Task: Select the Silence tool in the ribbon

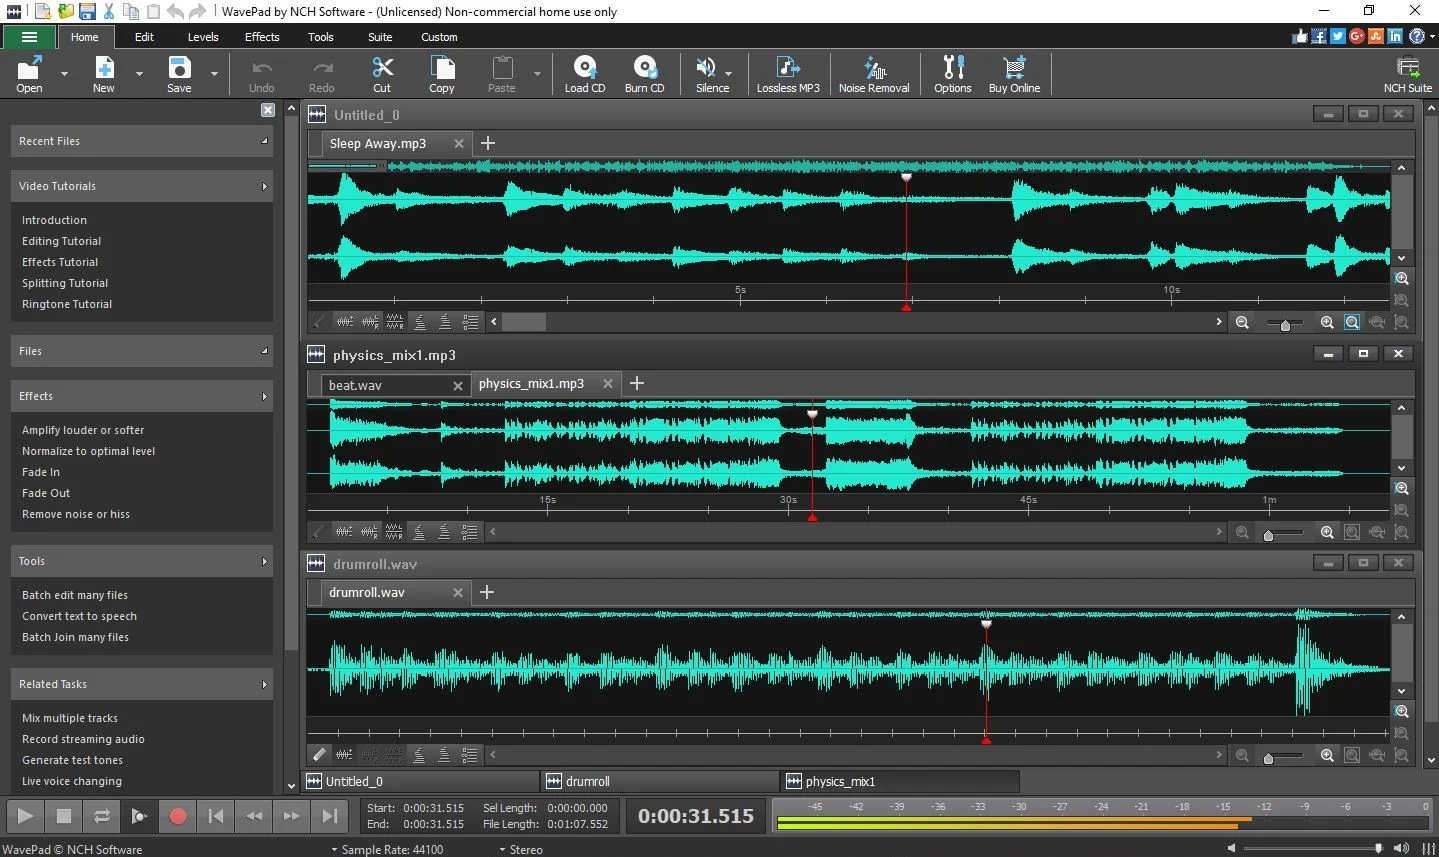Action: [707, 73]
